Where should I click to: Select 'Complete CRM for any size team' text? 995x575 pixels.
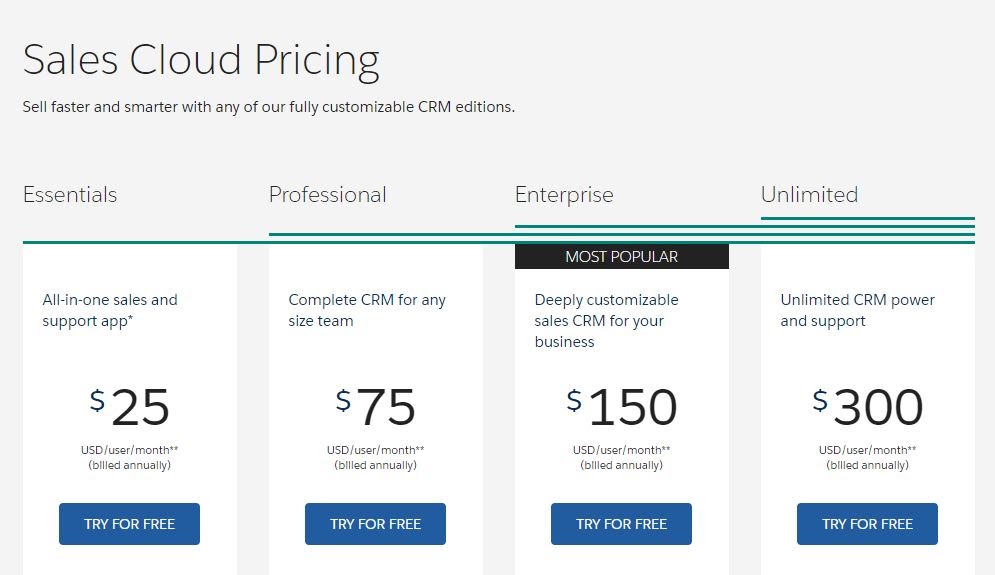point(367,310)
